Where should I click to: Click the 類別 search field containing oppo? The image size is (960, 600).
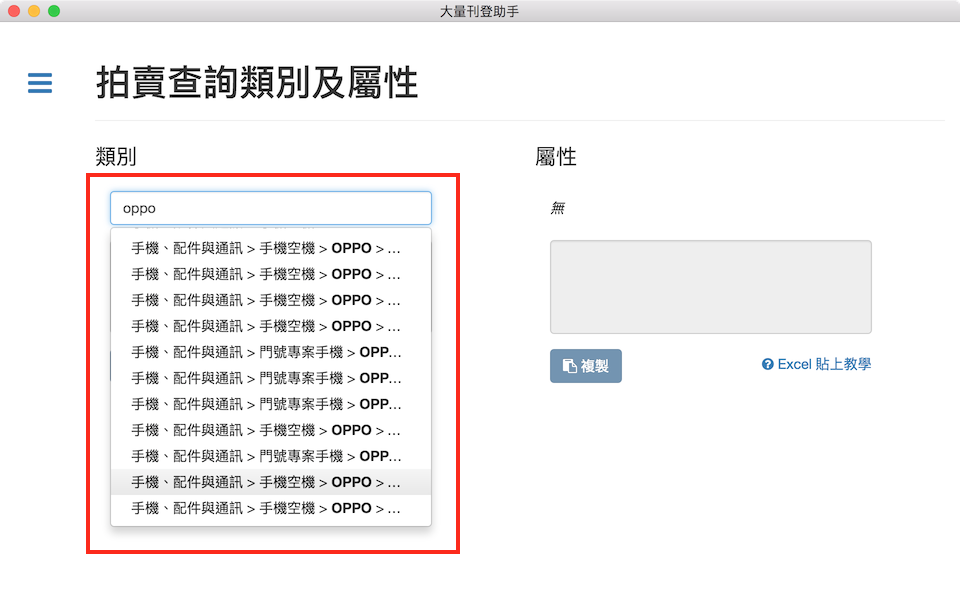pos(270,208)
